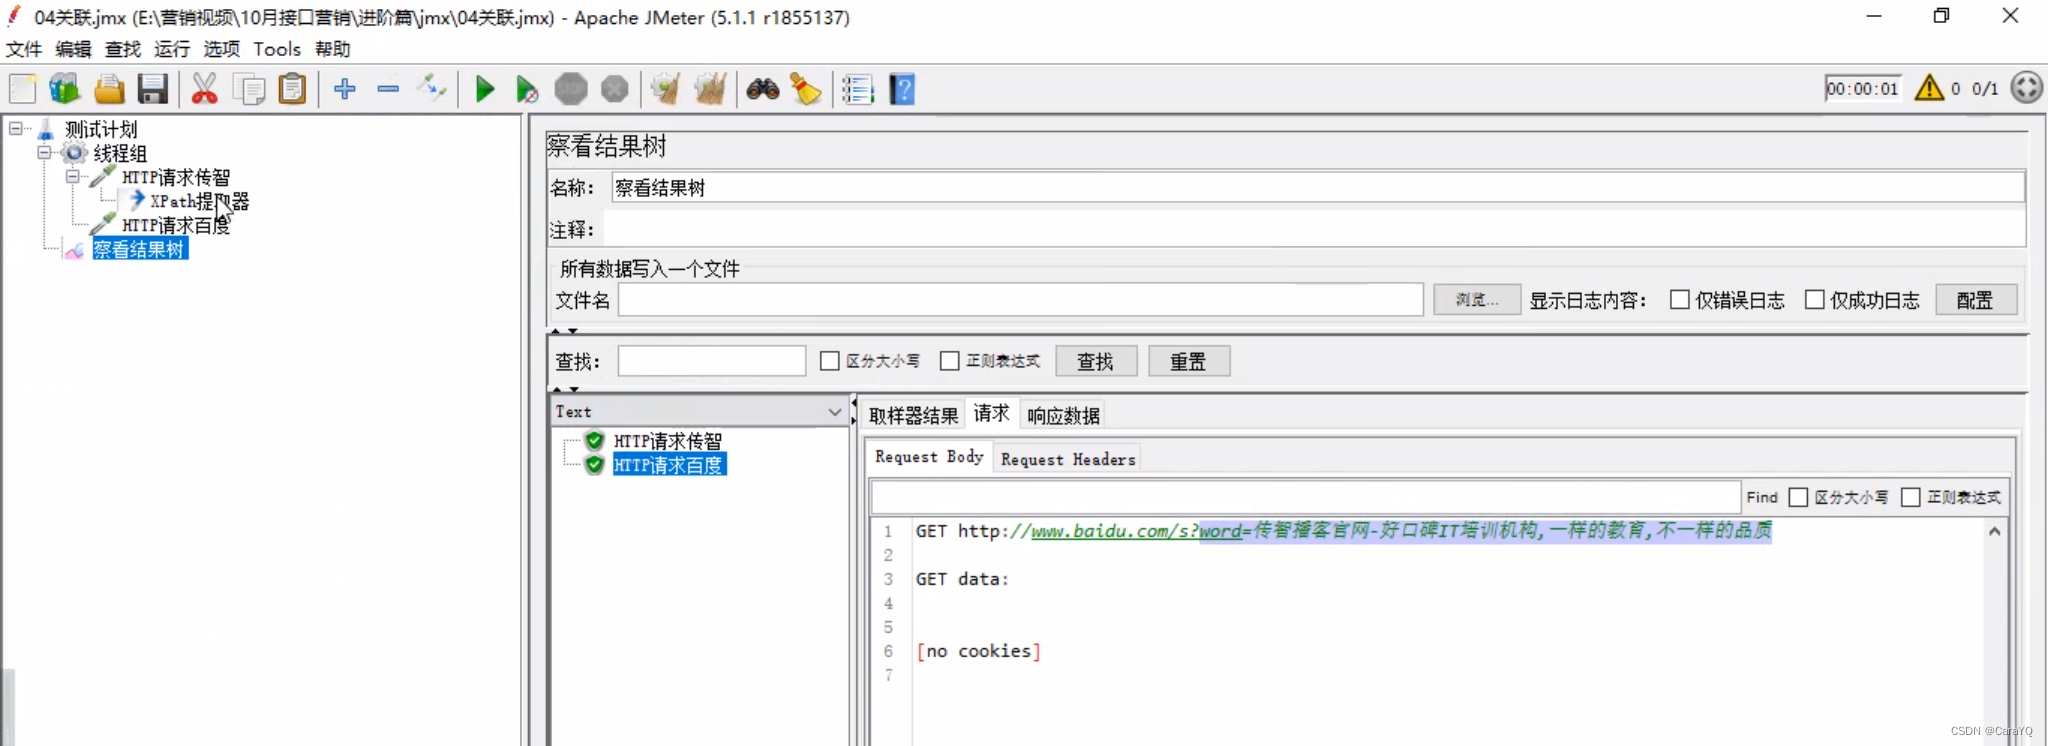Click the 配置 button
The width and height of the screenshot is (2048, 746).
1975,299
